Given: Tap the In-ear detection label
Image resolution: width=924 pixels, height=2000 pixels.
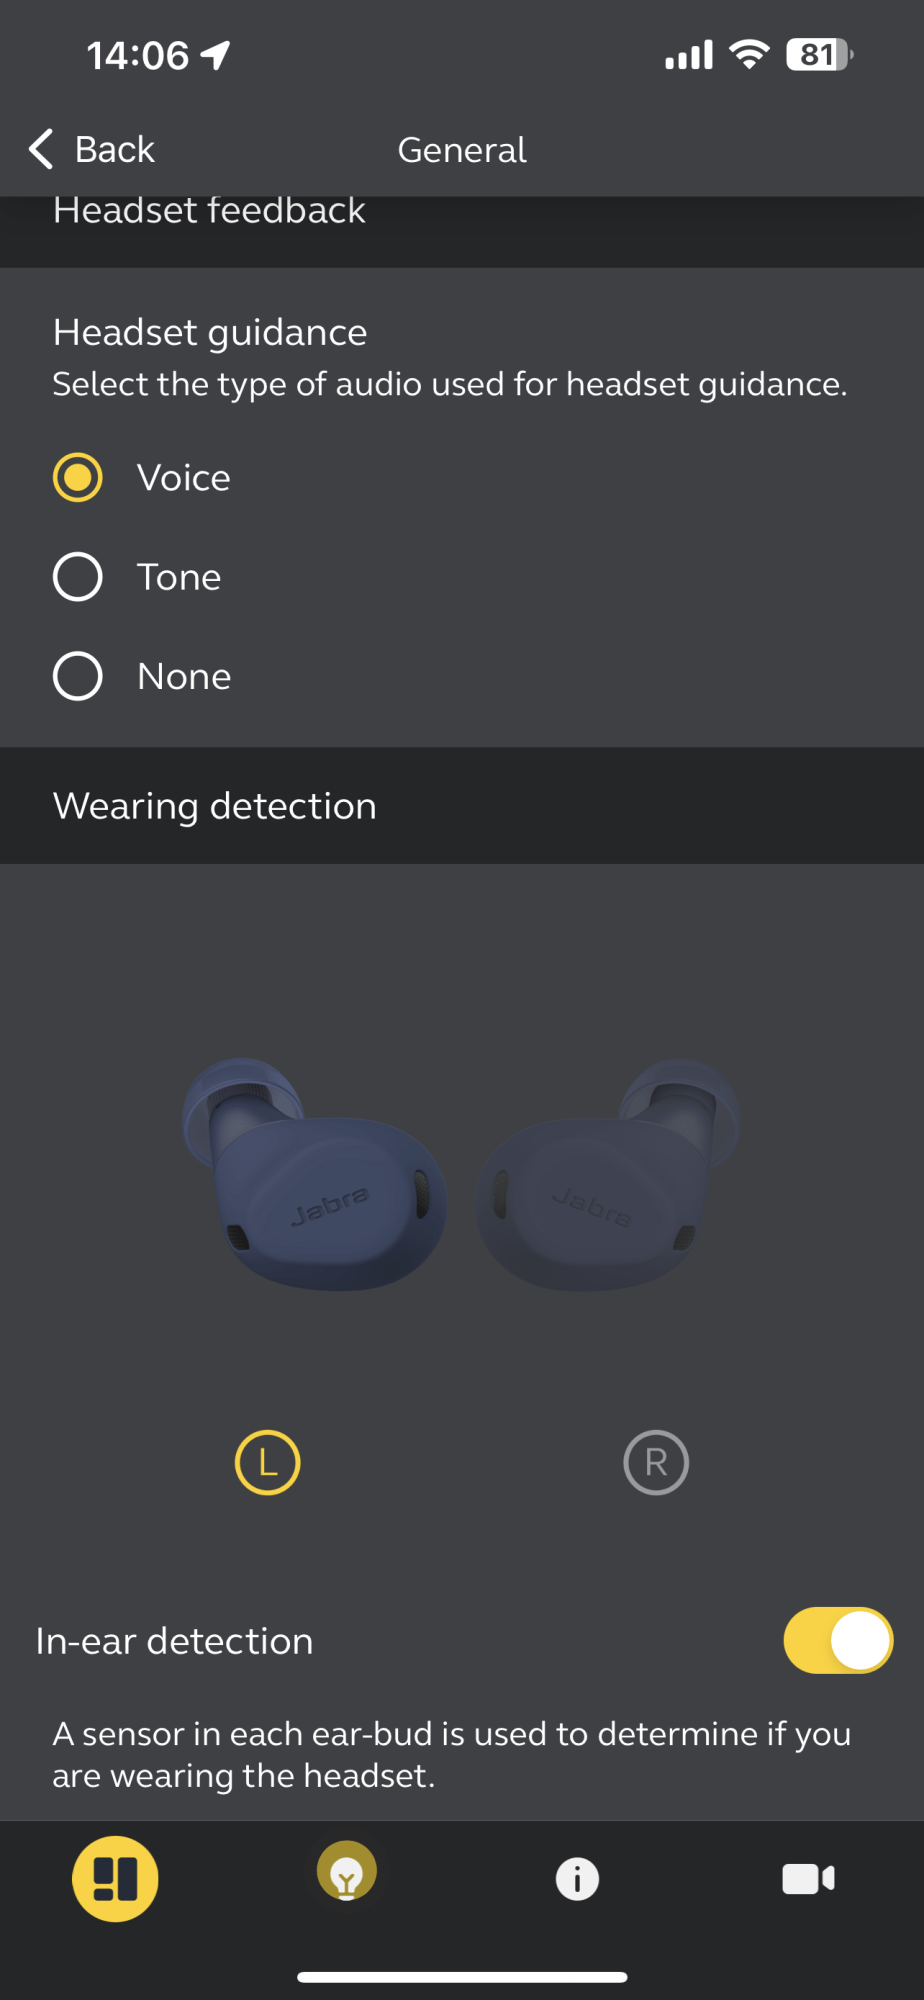Looking at the screenshot, I should (174, 1642).
